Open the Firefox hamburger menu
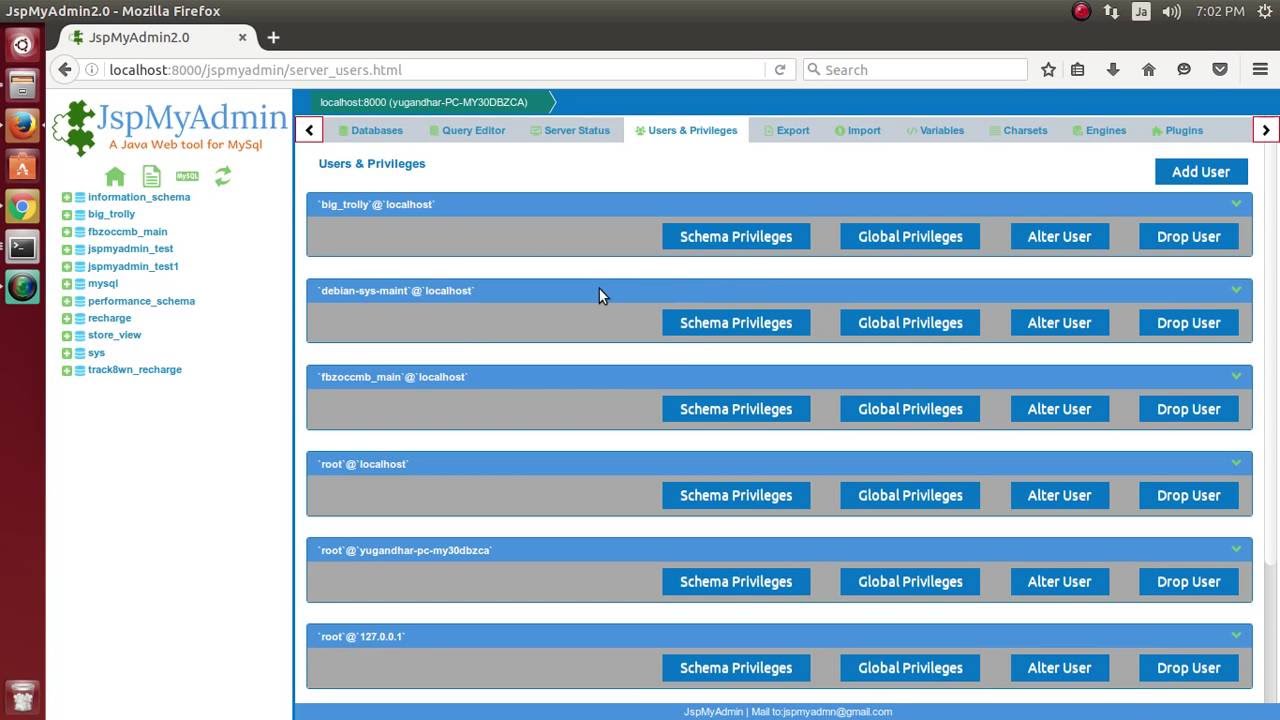1280x720 pixels. [x=1260, y=70]
